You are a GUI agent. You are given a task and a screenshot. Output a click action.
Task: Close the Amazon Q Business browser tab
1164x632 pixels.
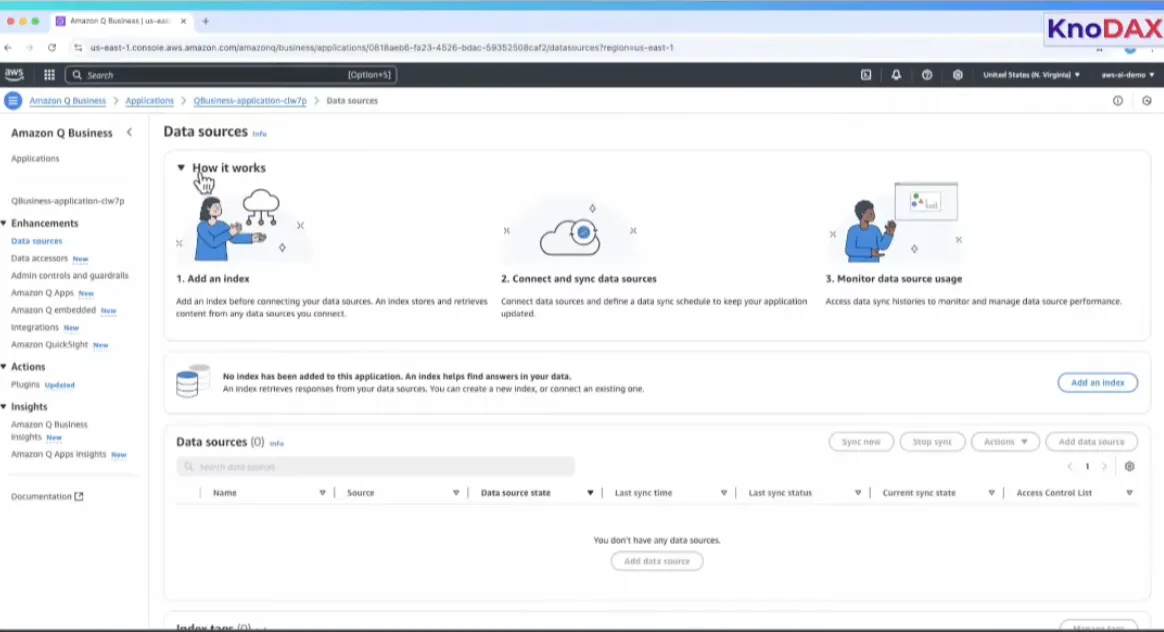click(183, 22)
